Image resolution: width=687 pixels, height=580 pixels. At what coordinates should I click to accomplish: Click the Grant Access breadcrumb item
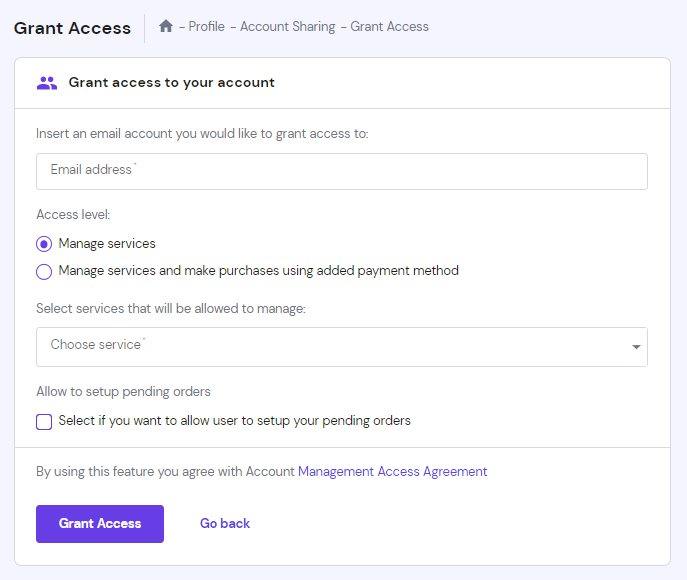click(x=389, y=27)
